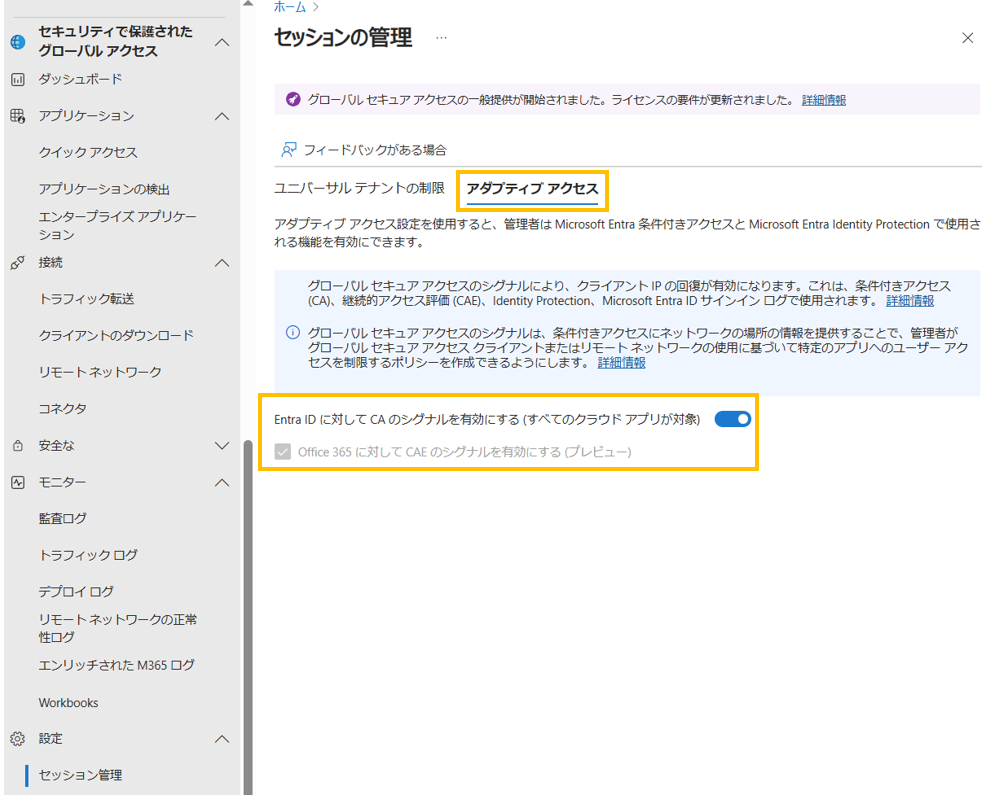Open 詳細情報 link after サインイン ログ text
This screenshot has width=985, height=799.
910,301
